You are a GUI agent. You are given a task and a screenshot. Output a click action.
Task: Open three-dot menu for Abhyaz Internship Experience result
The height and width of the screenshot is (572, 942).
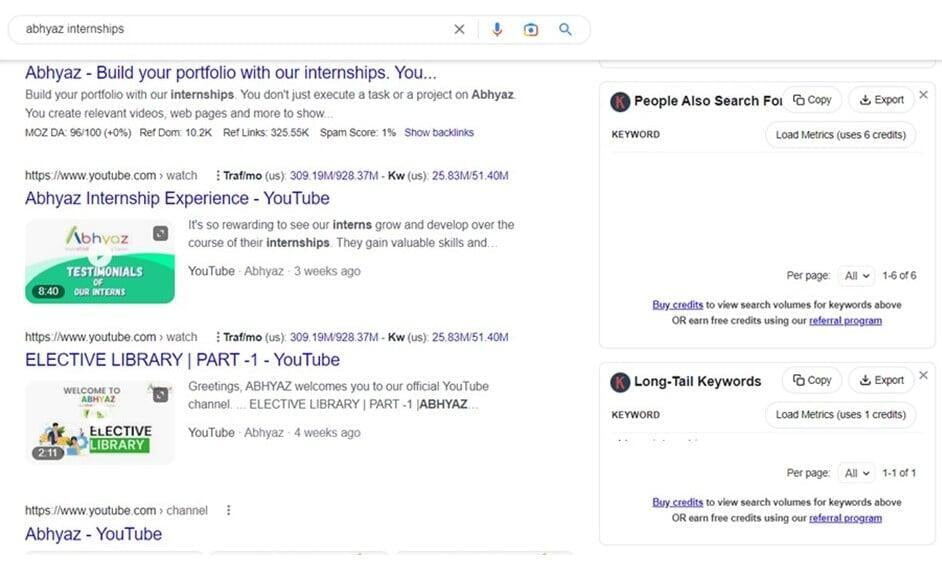coord(217,175)
